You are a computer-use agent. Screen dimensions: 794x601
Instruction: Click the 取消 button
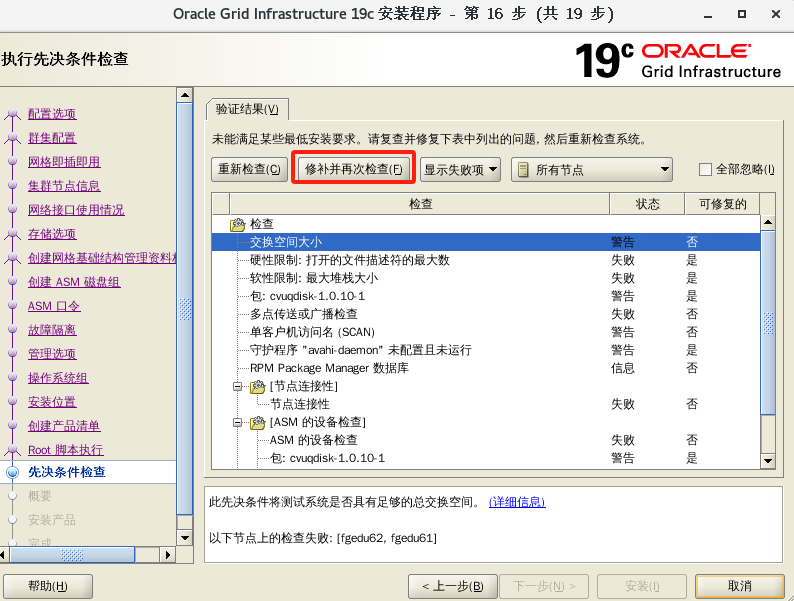pos(739,586)
